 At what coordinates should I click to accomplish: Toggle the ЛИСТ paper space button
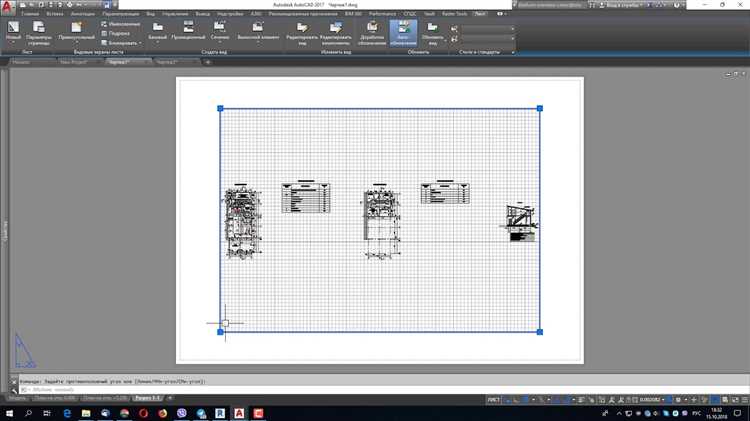click(x=494, y=399)
